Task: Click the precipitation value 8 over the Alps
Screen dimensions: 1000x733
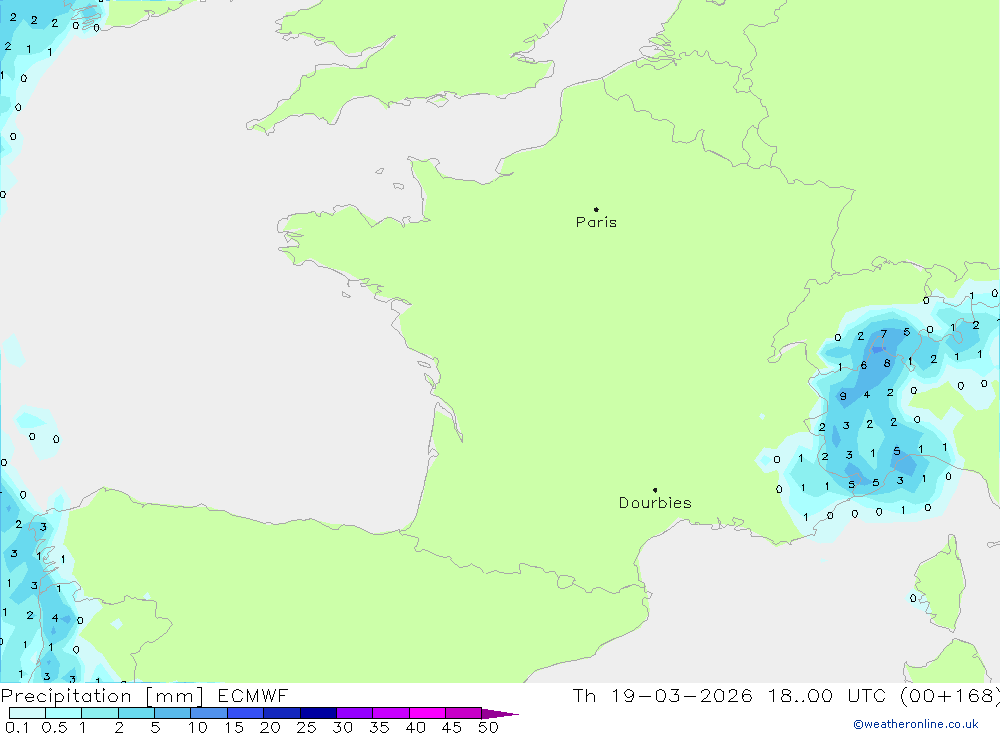Action: [886, 363]
